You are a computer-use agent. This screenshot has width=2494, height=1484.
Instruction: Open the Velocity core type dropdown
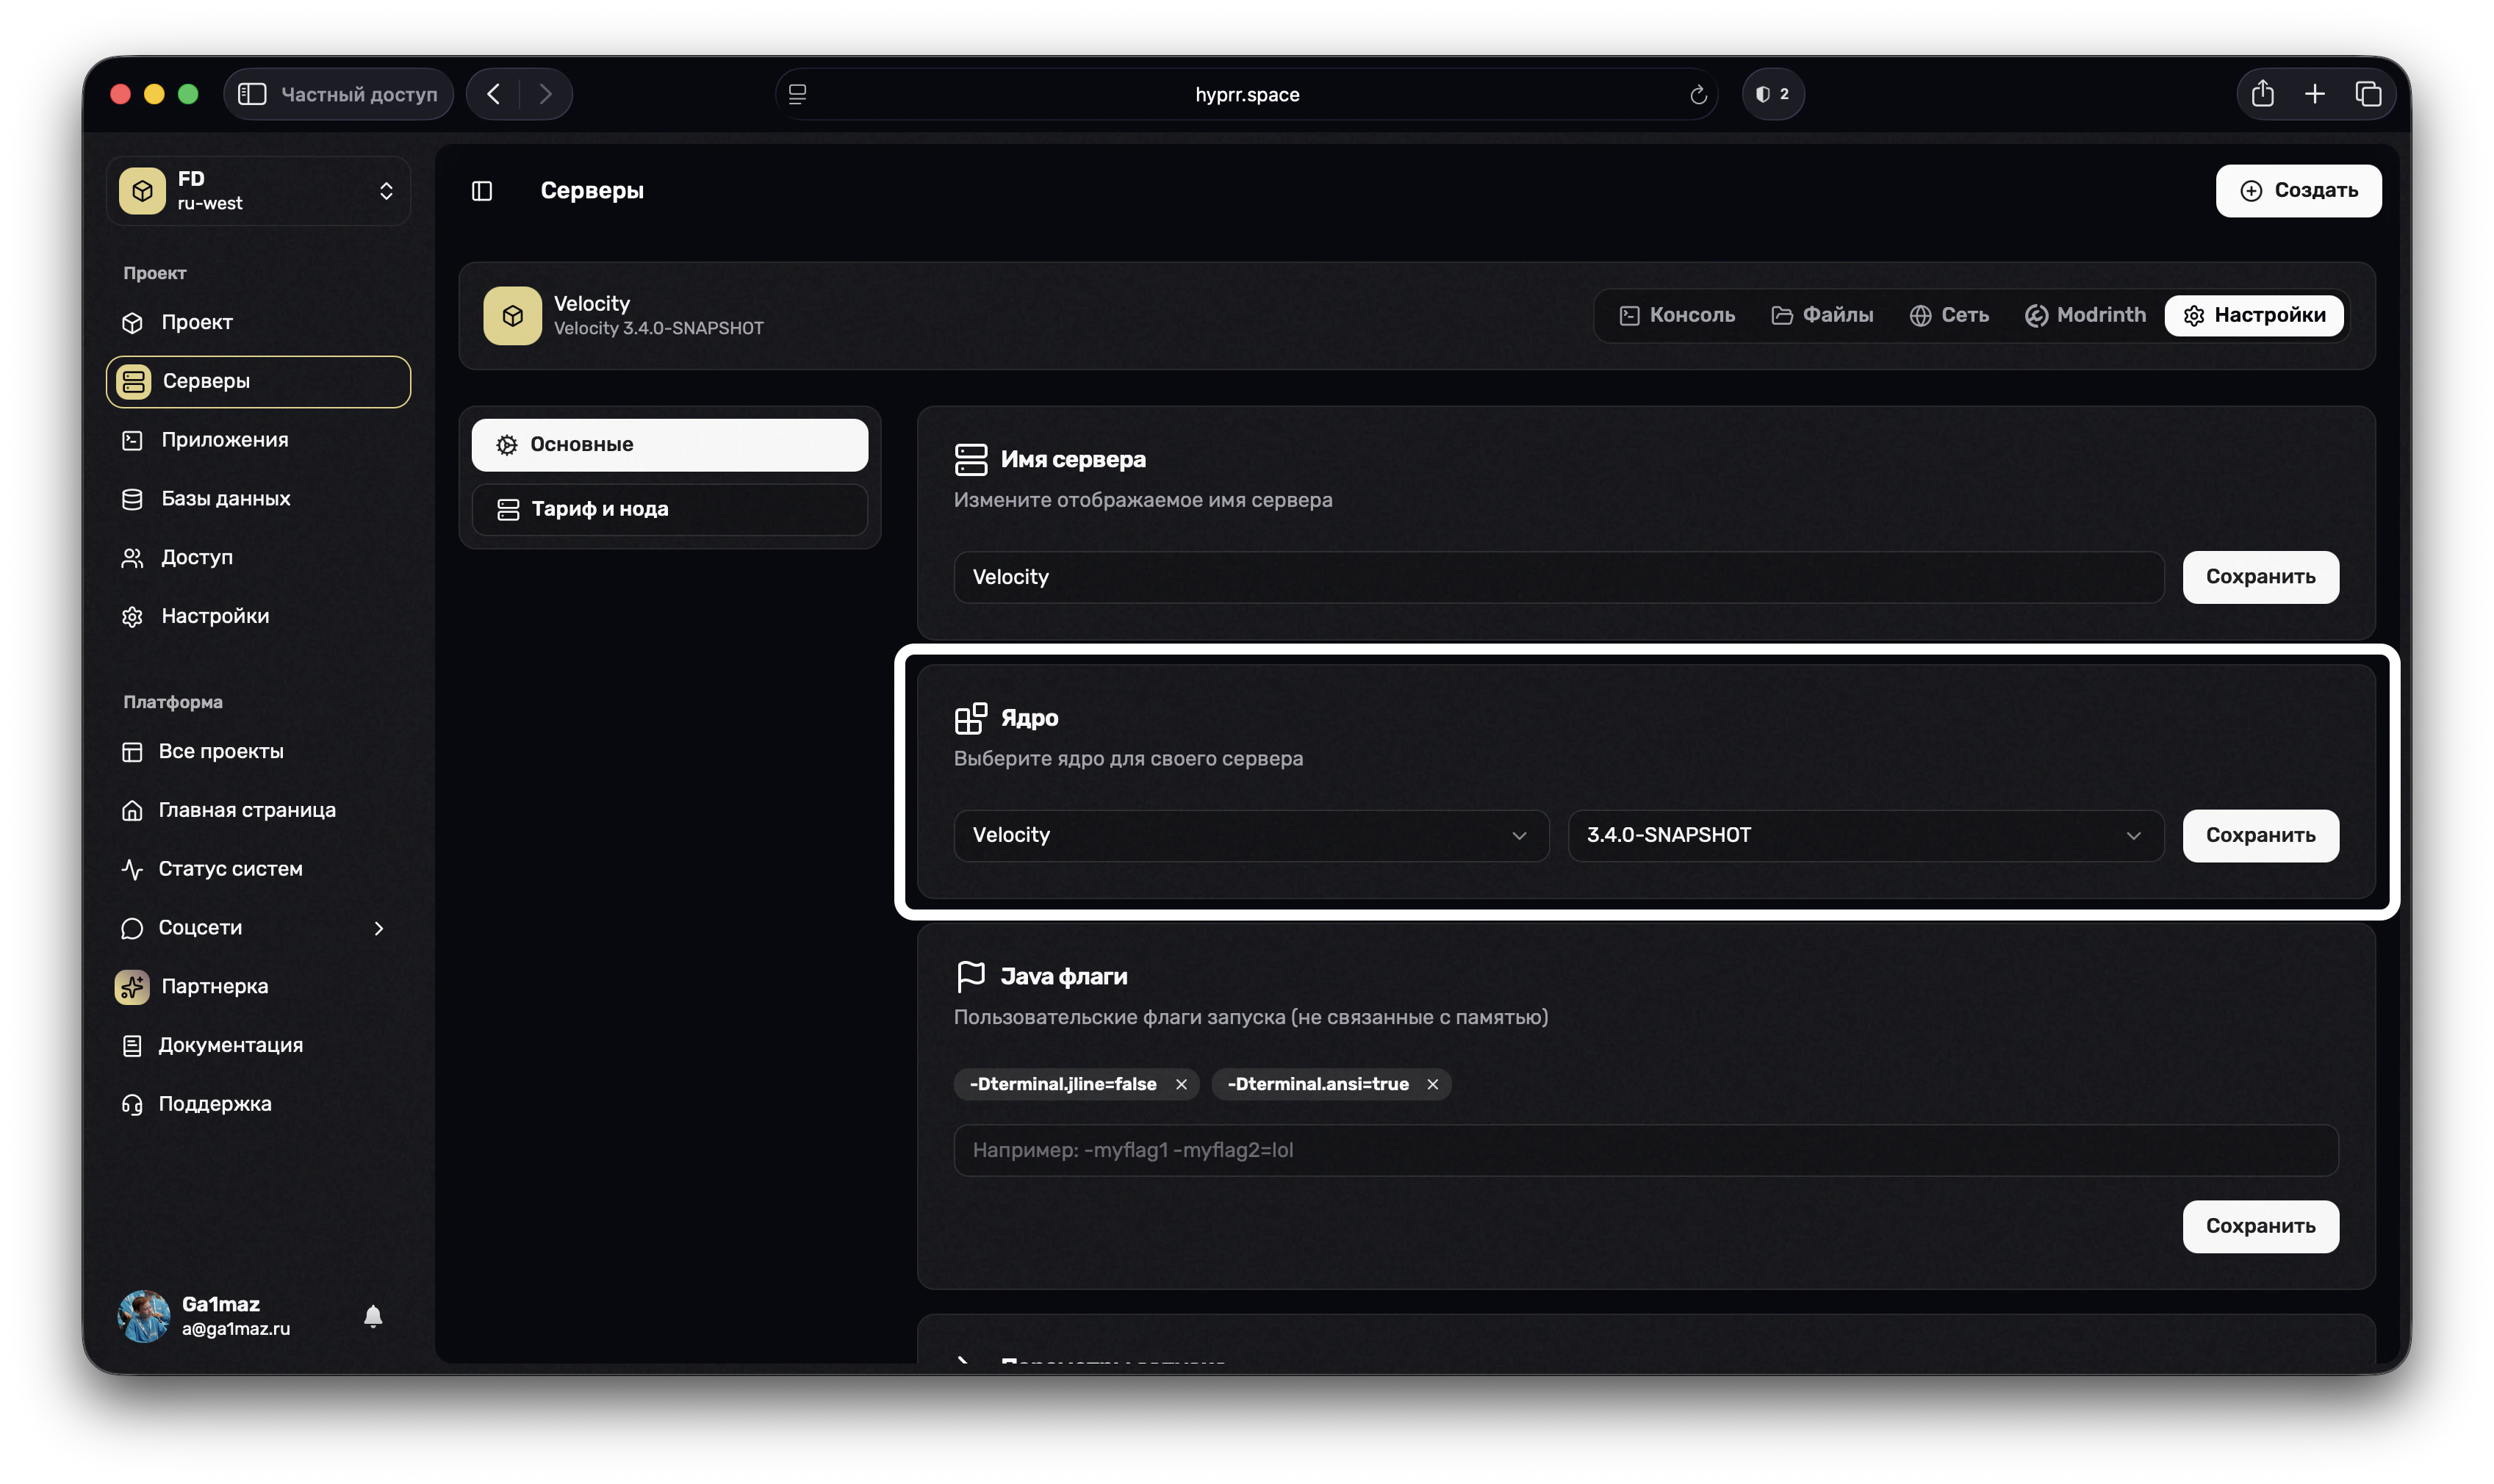[1251, 835]
